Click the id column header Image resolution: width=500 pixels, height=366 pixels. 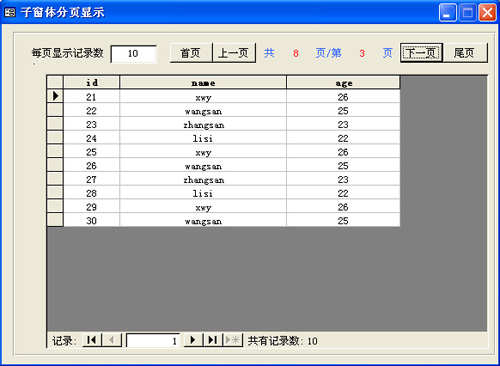pyautogui.click(x=91, y=82)
